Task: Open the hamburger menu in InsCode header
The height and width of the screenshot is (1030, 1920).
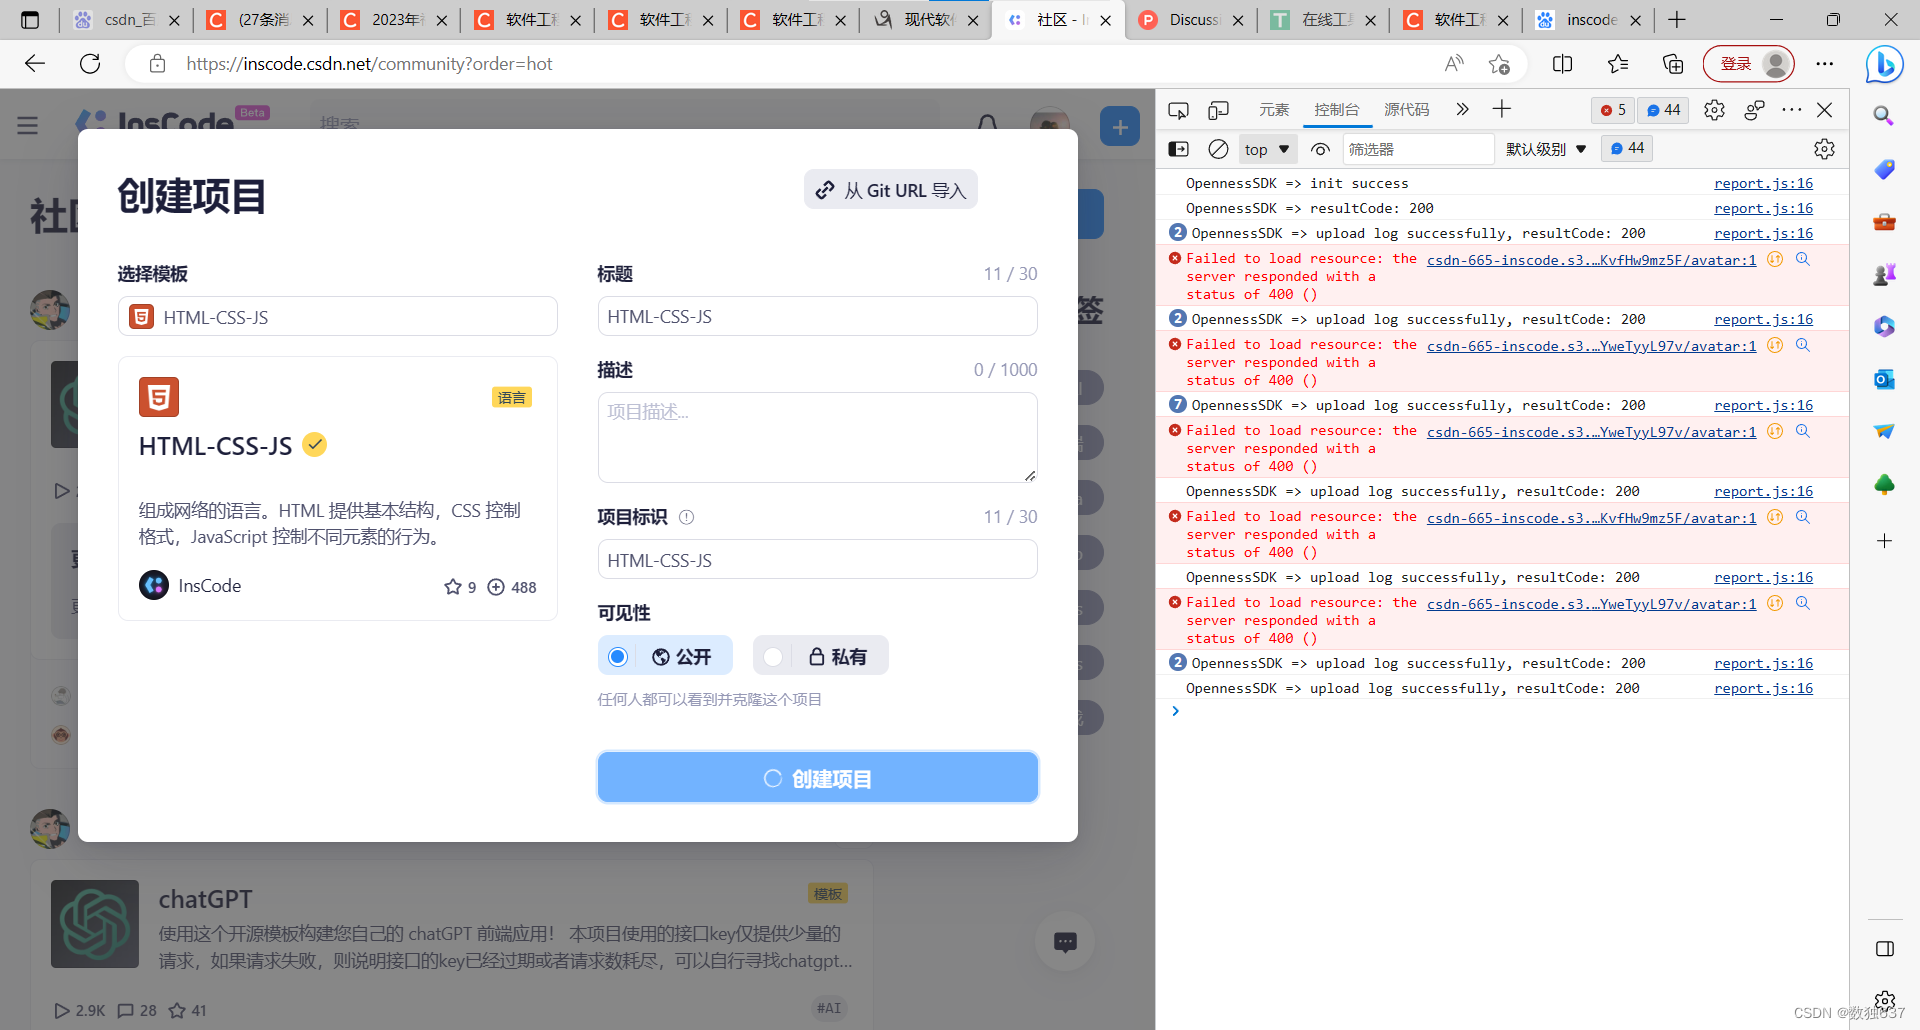Action: pyautogui.click(x=28, y=125)
